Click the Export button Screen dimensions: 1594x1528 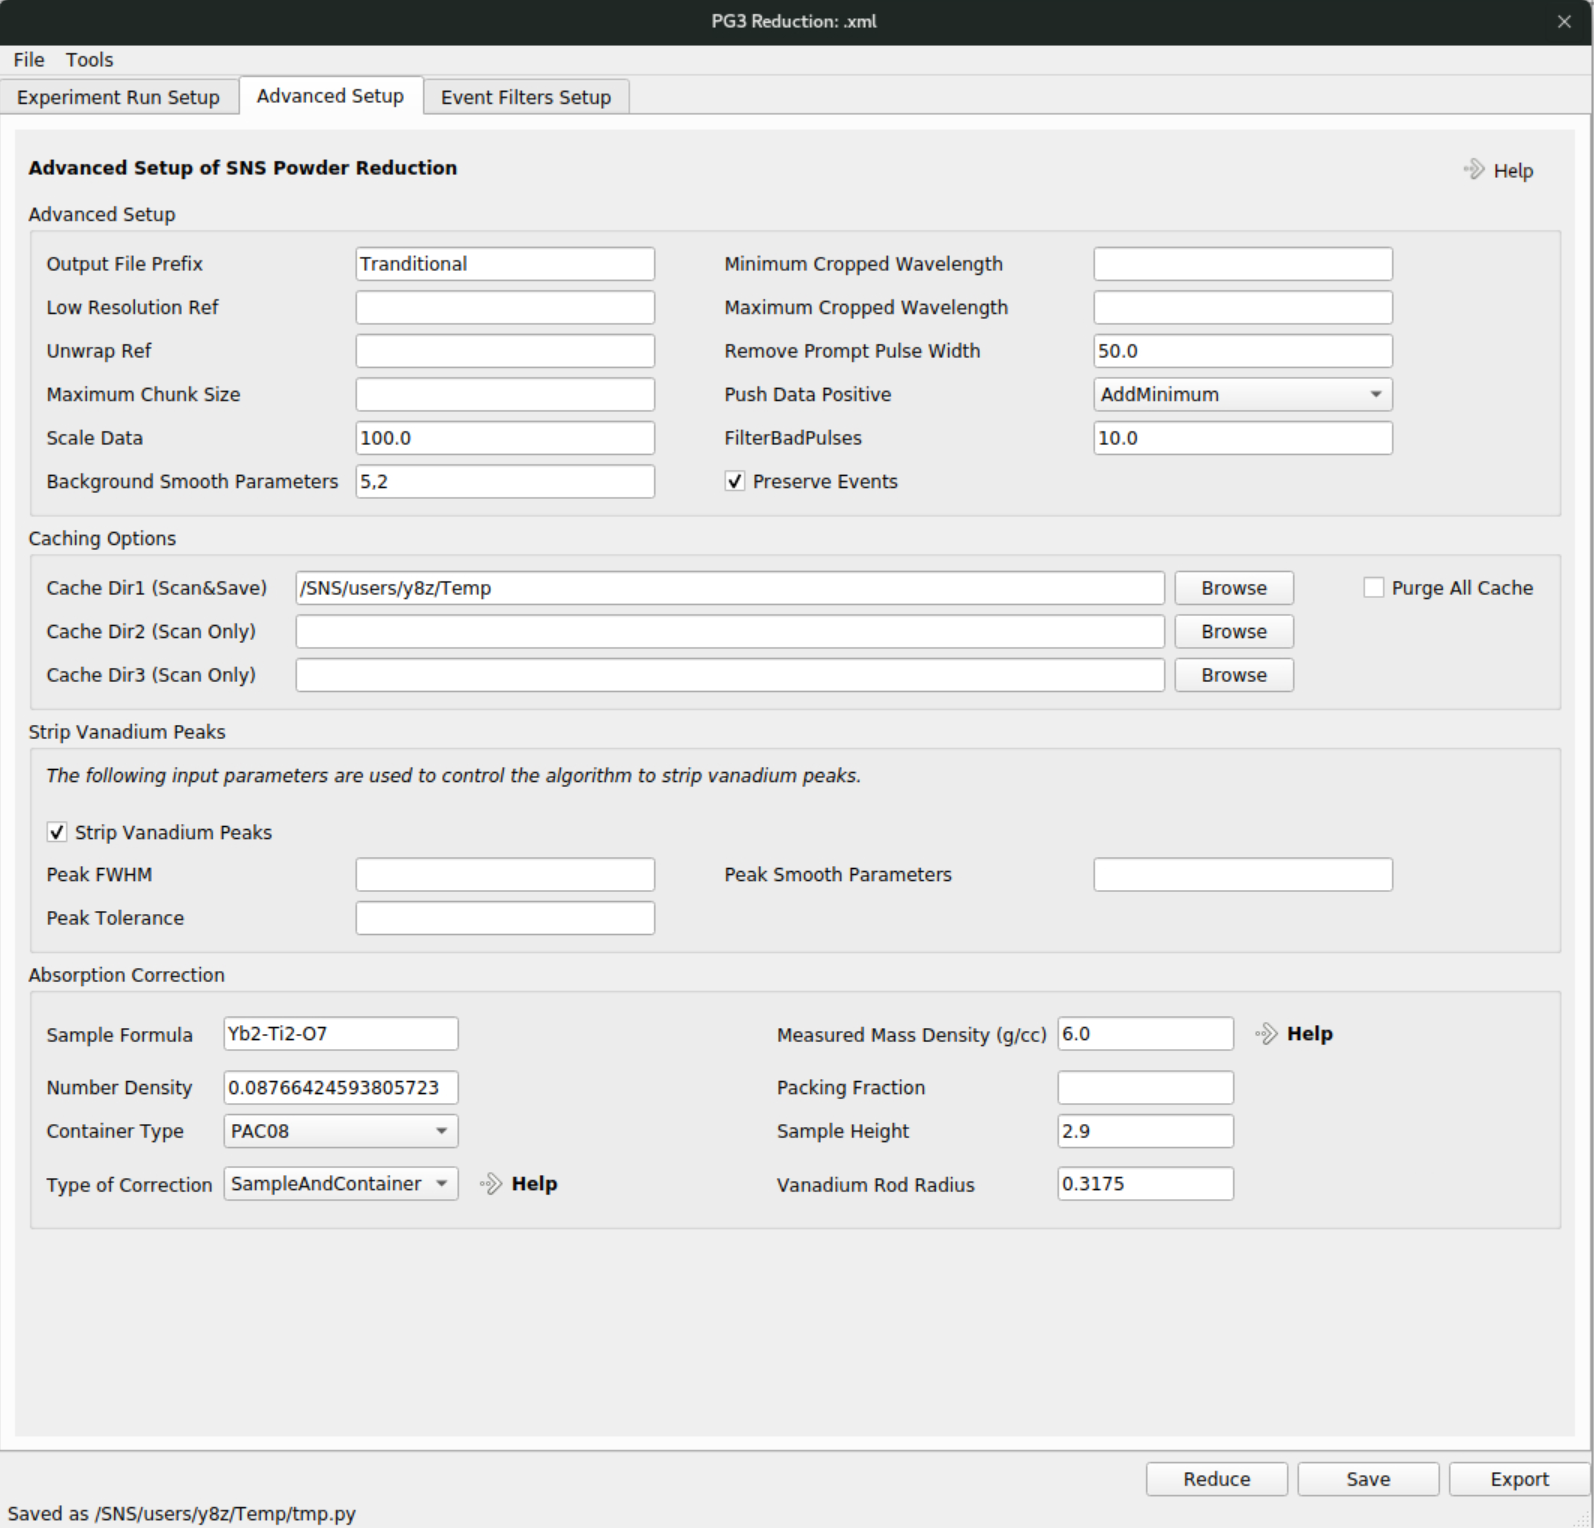tap(1519, 1479)
